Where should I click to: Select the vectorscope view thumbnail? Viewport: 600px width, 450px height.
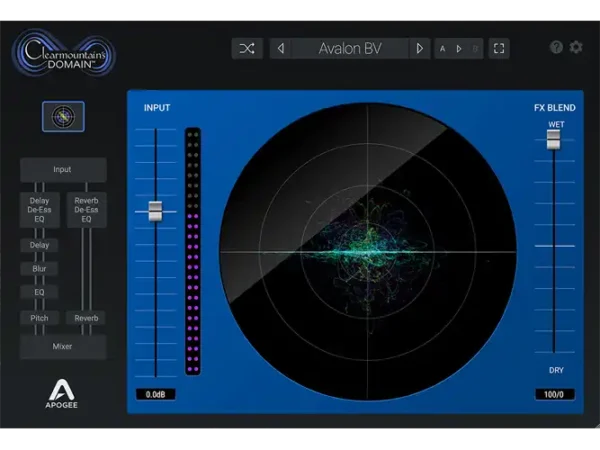pos(64,117)
